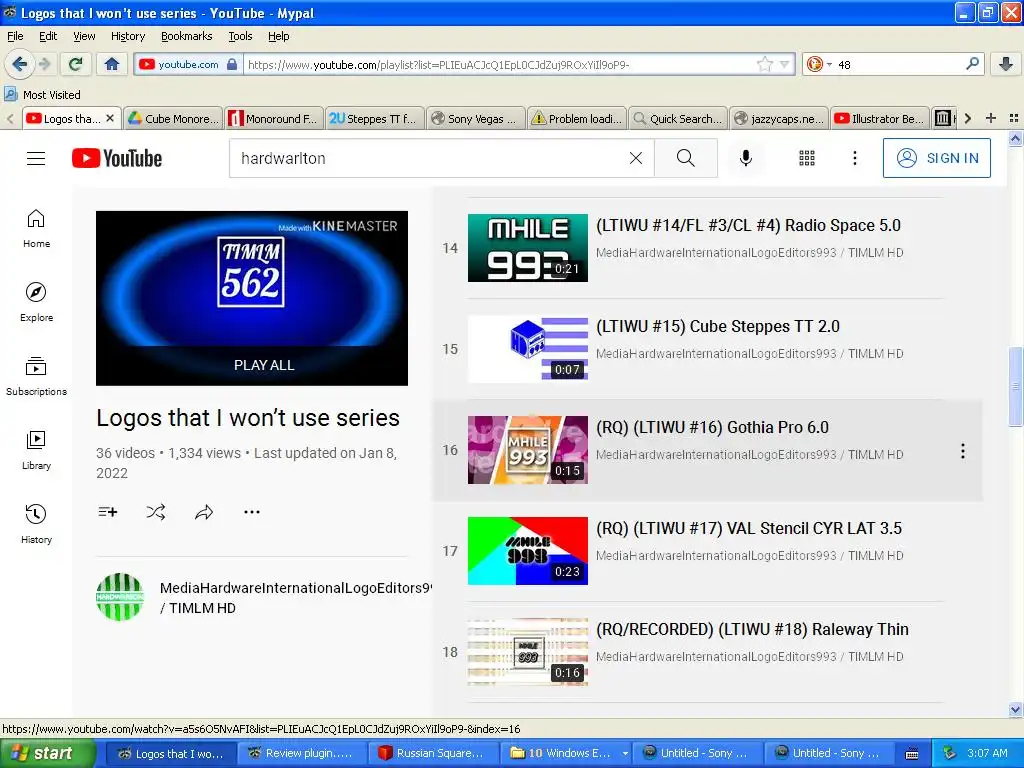Open a new browser tab with plus

pos(991,118)
